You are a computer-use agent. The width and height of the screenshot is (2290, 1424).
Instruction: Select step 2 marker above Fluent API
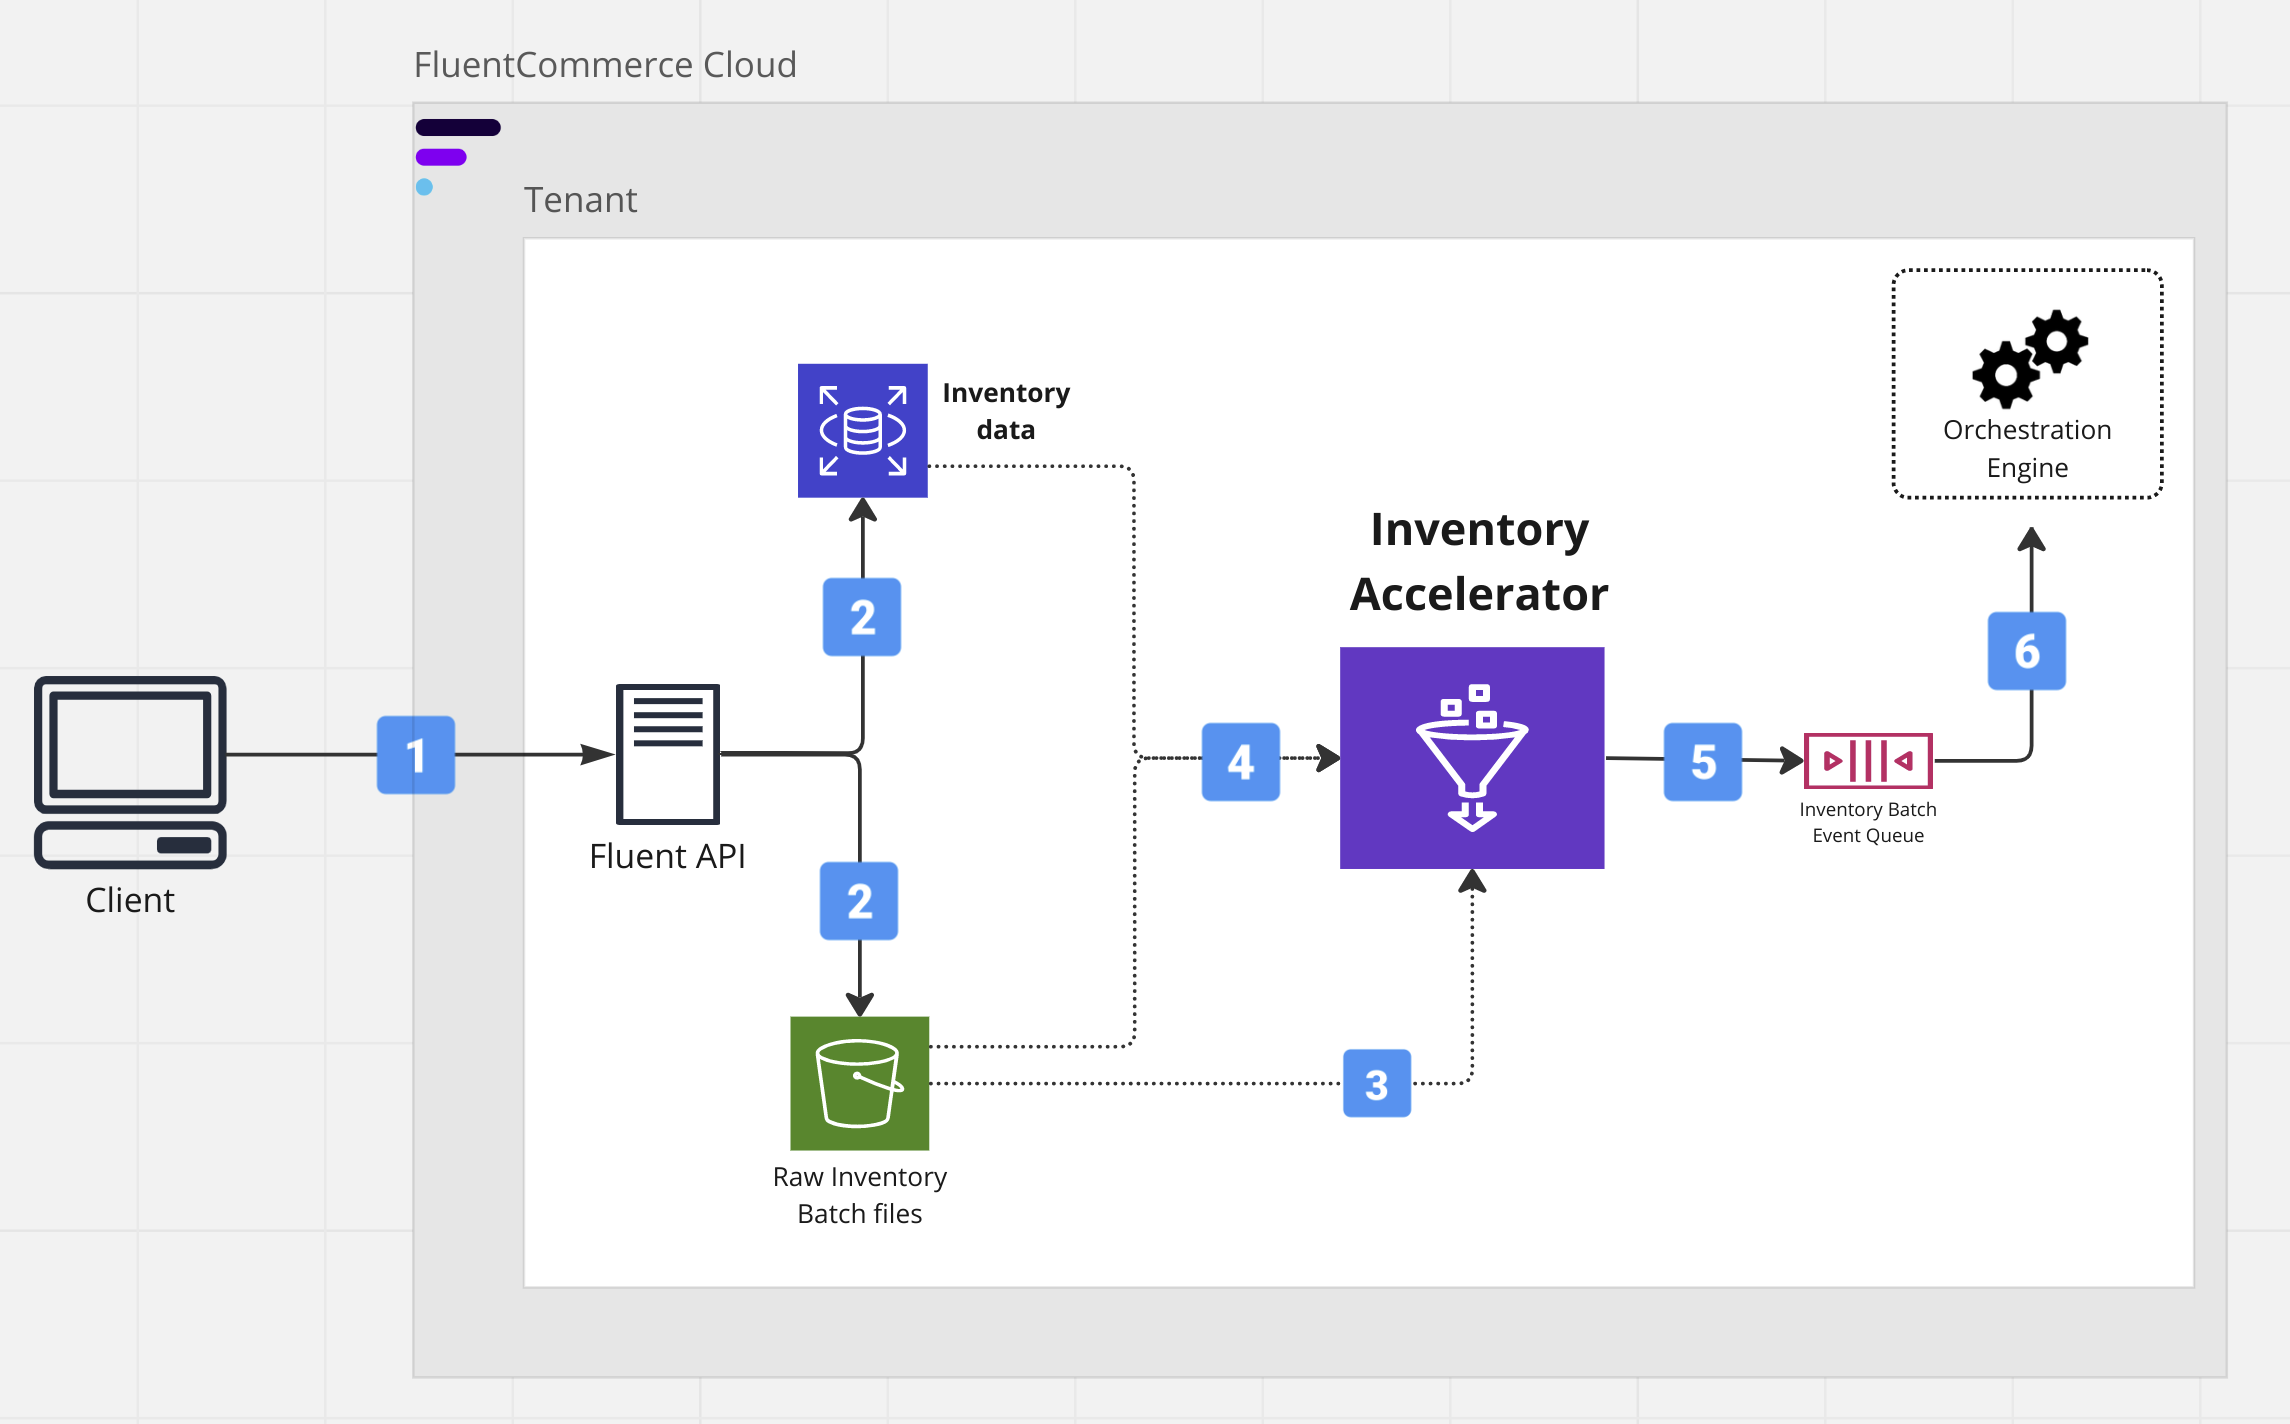[x=862, y=617]
